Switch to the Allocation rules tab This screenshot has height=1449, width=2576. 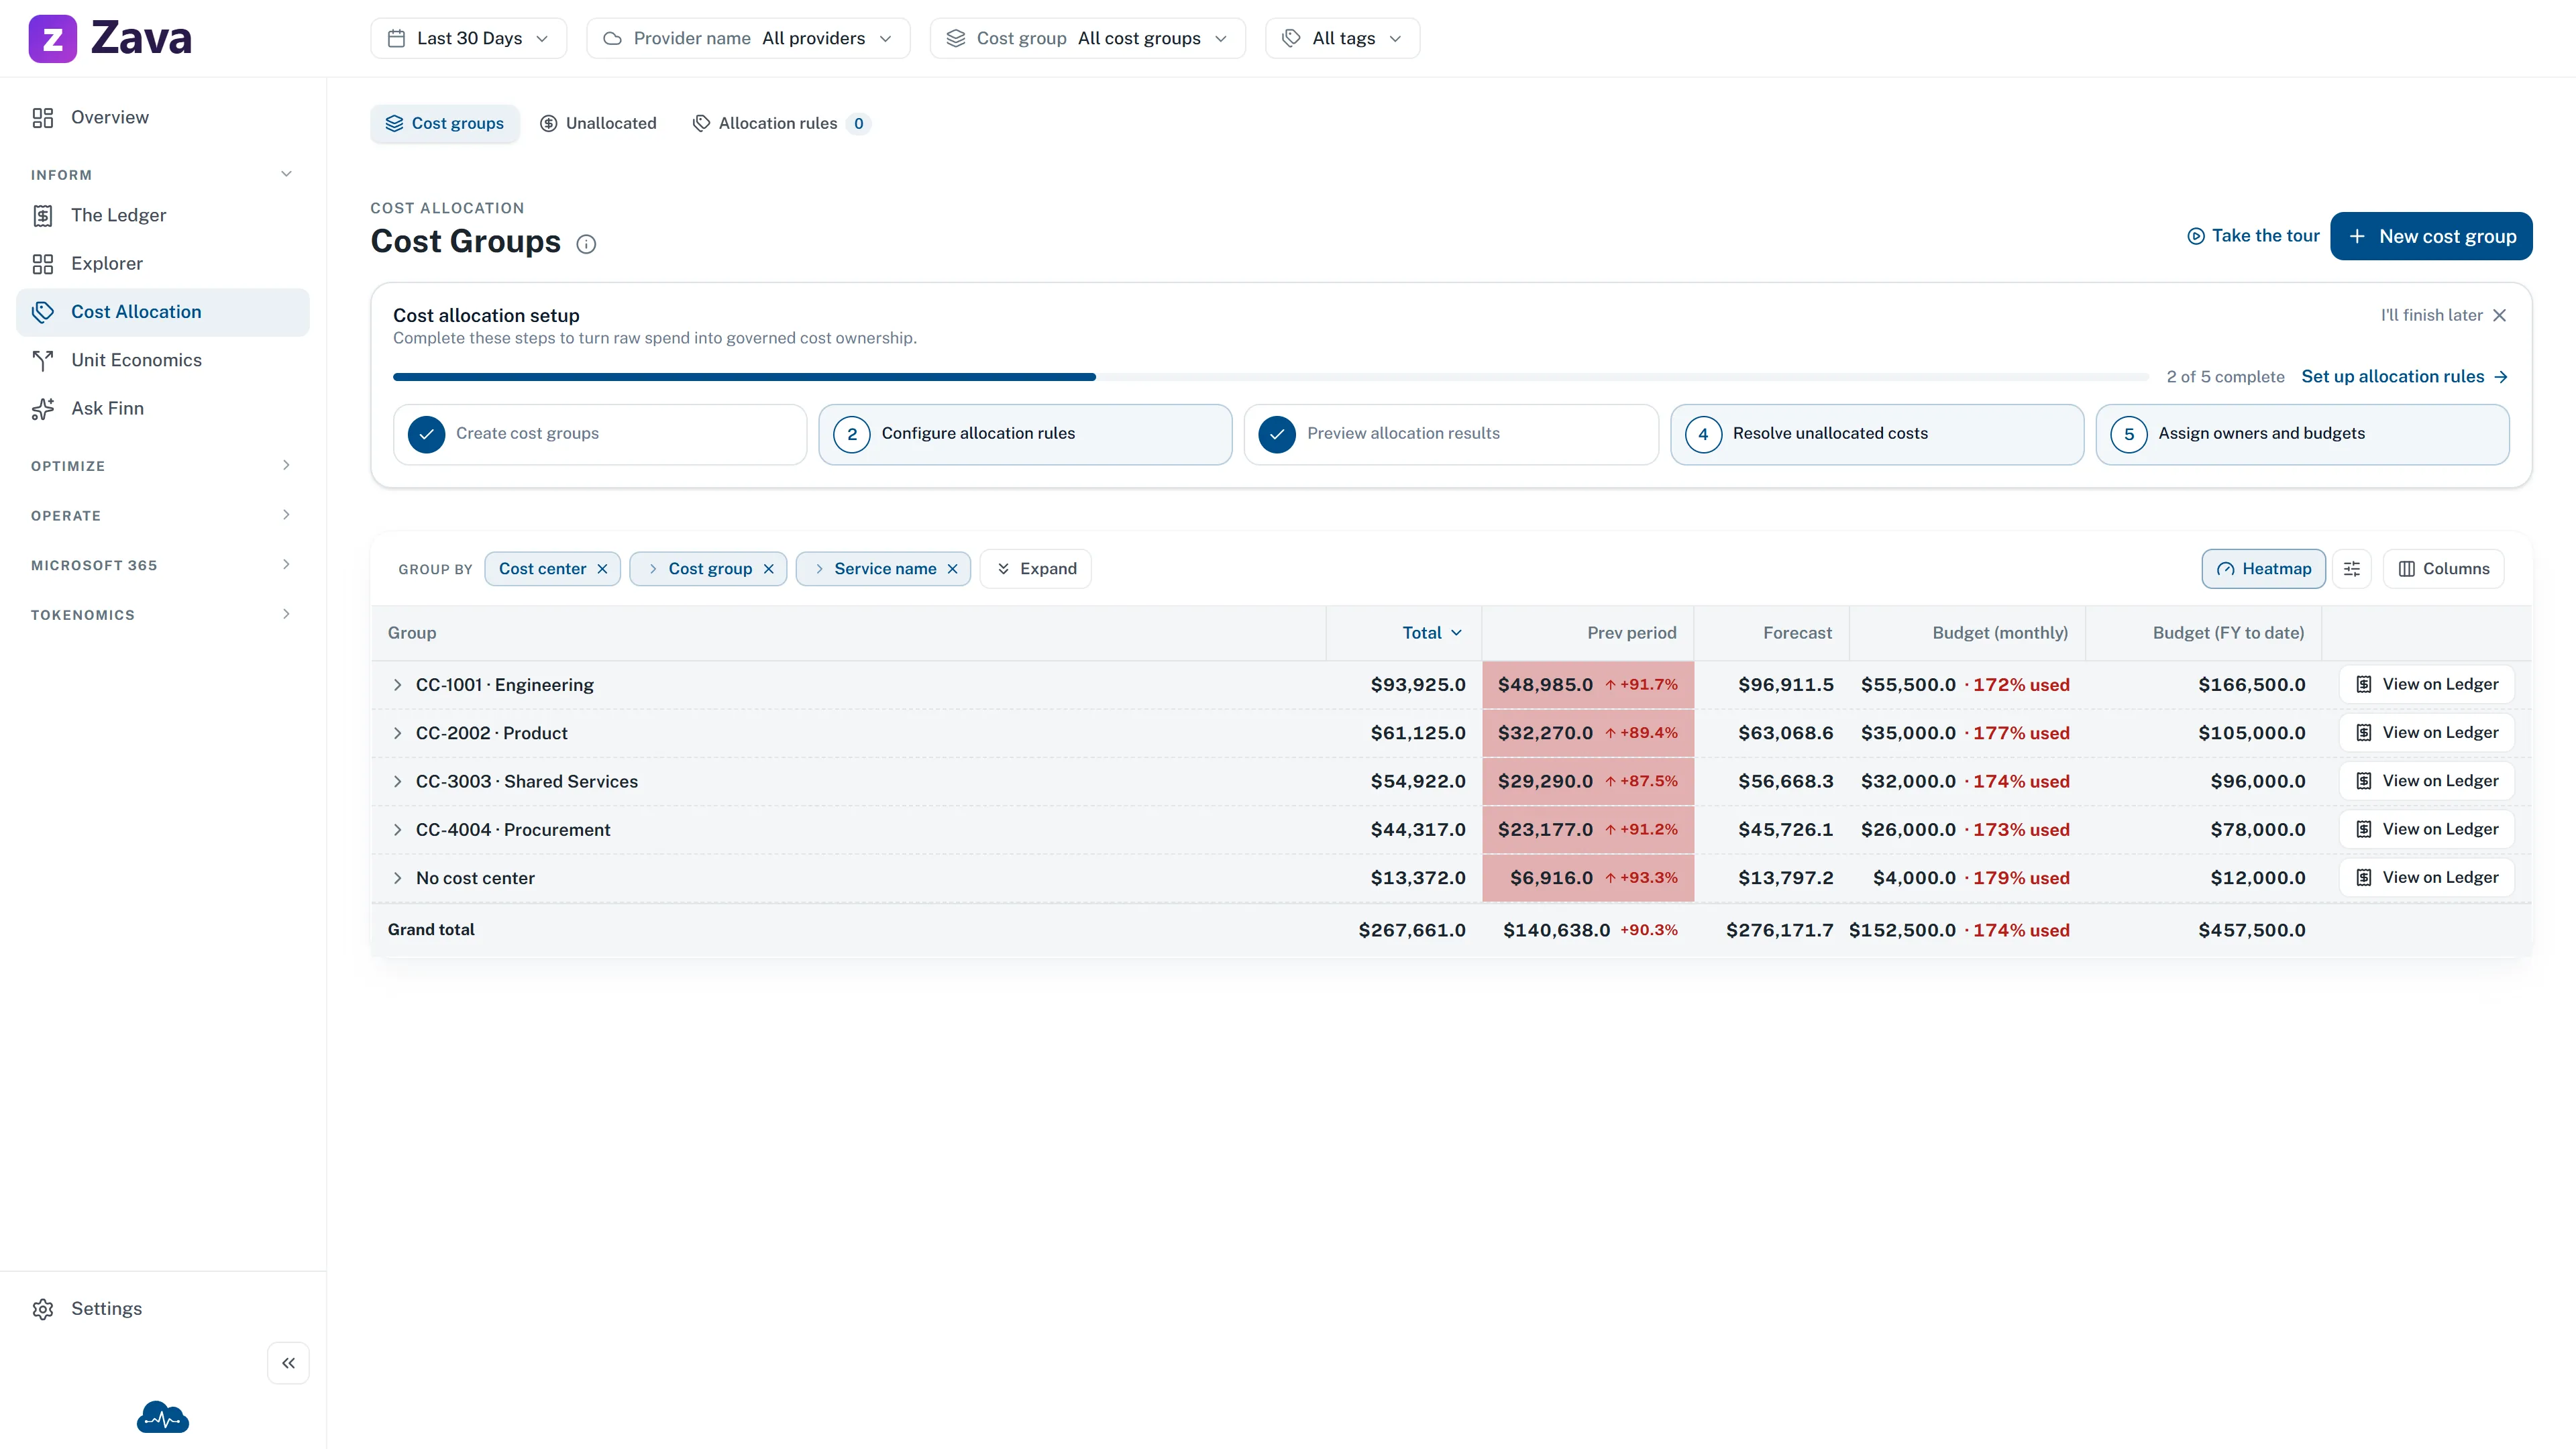781,123
